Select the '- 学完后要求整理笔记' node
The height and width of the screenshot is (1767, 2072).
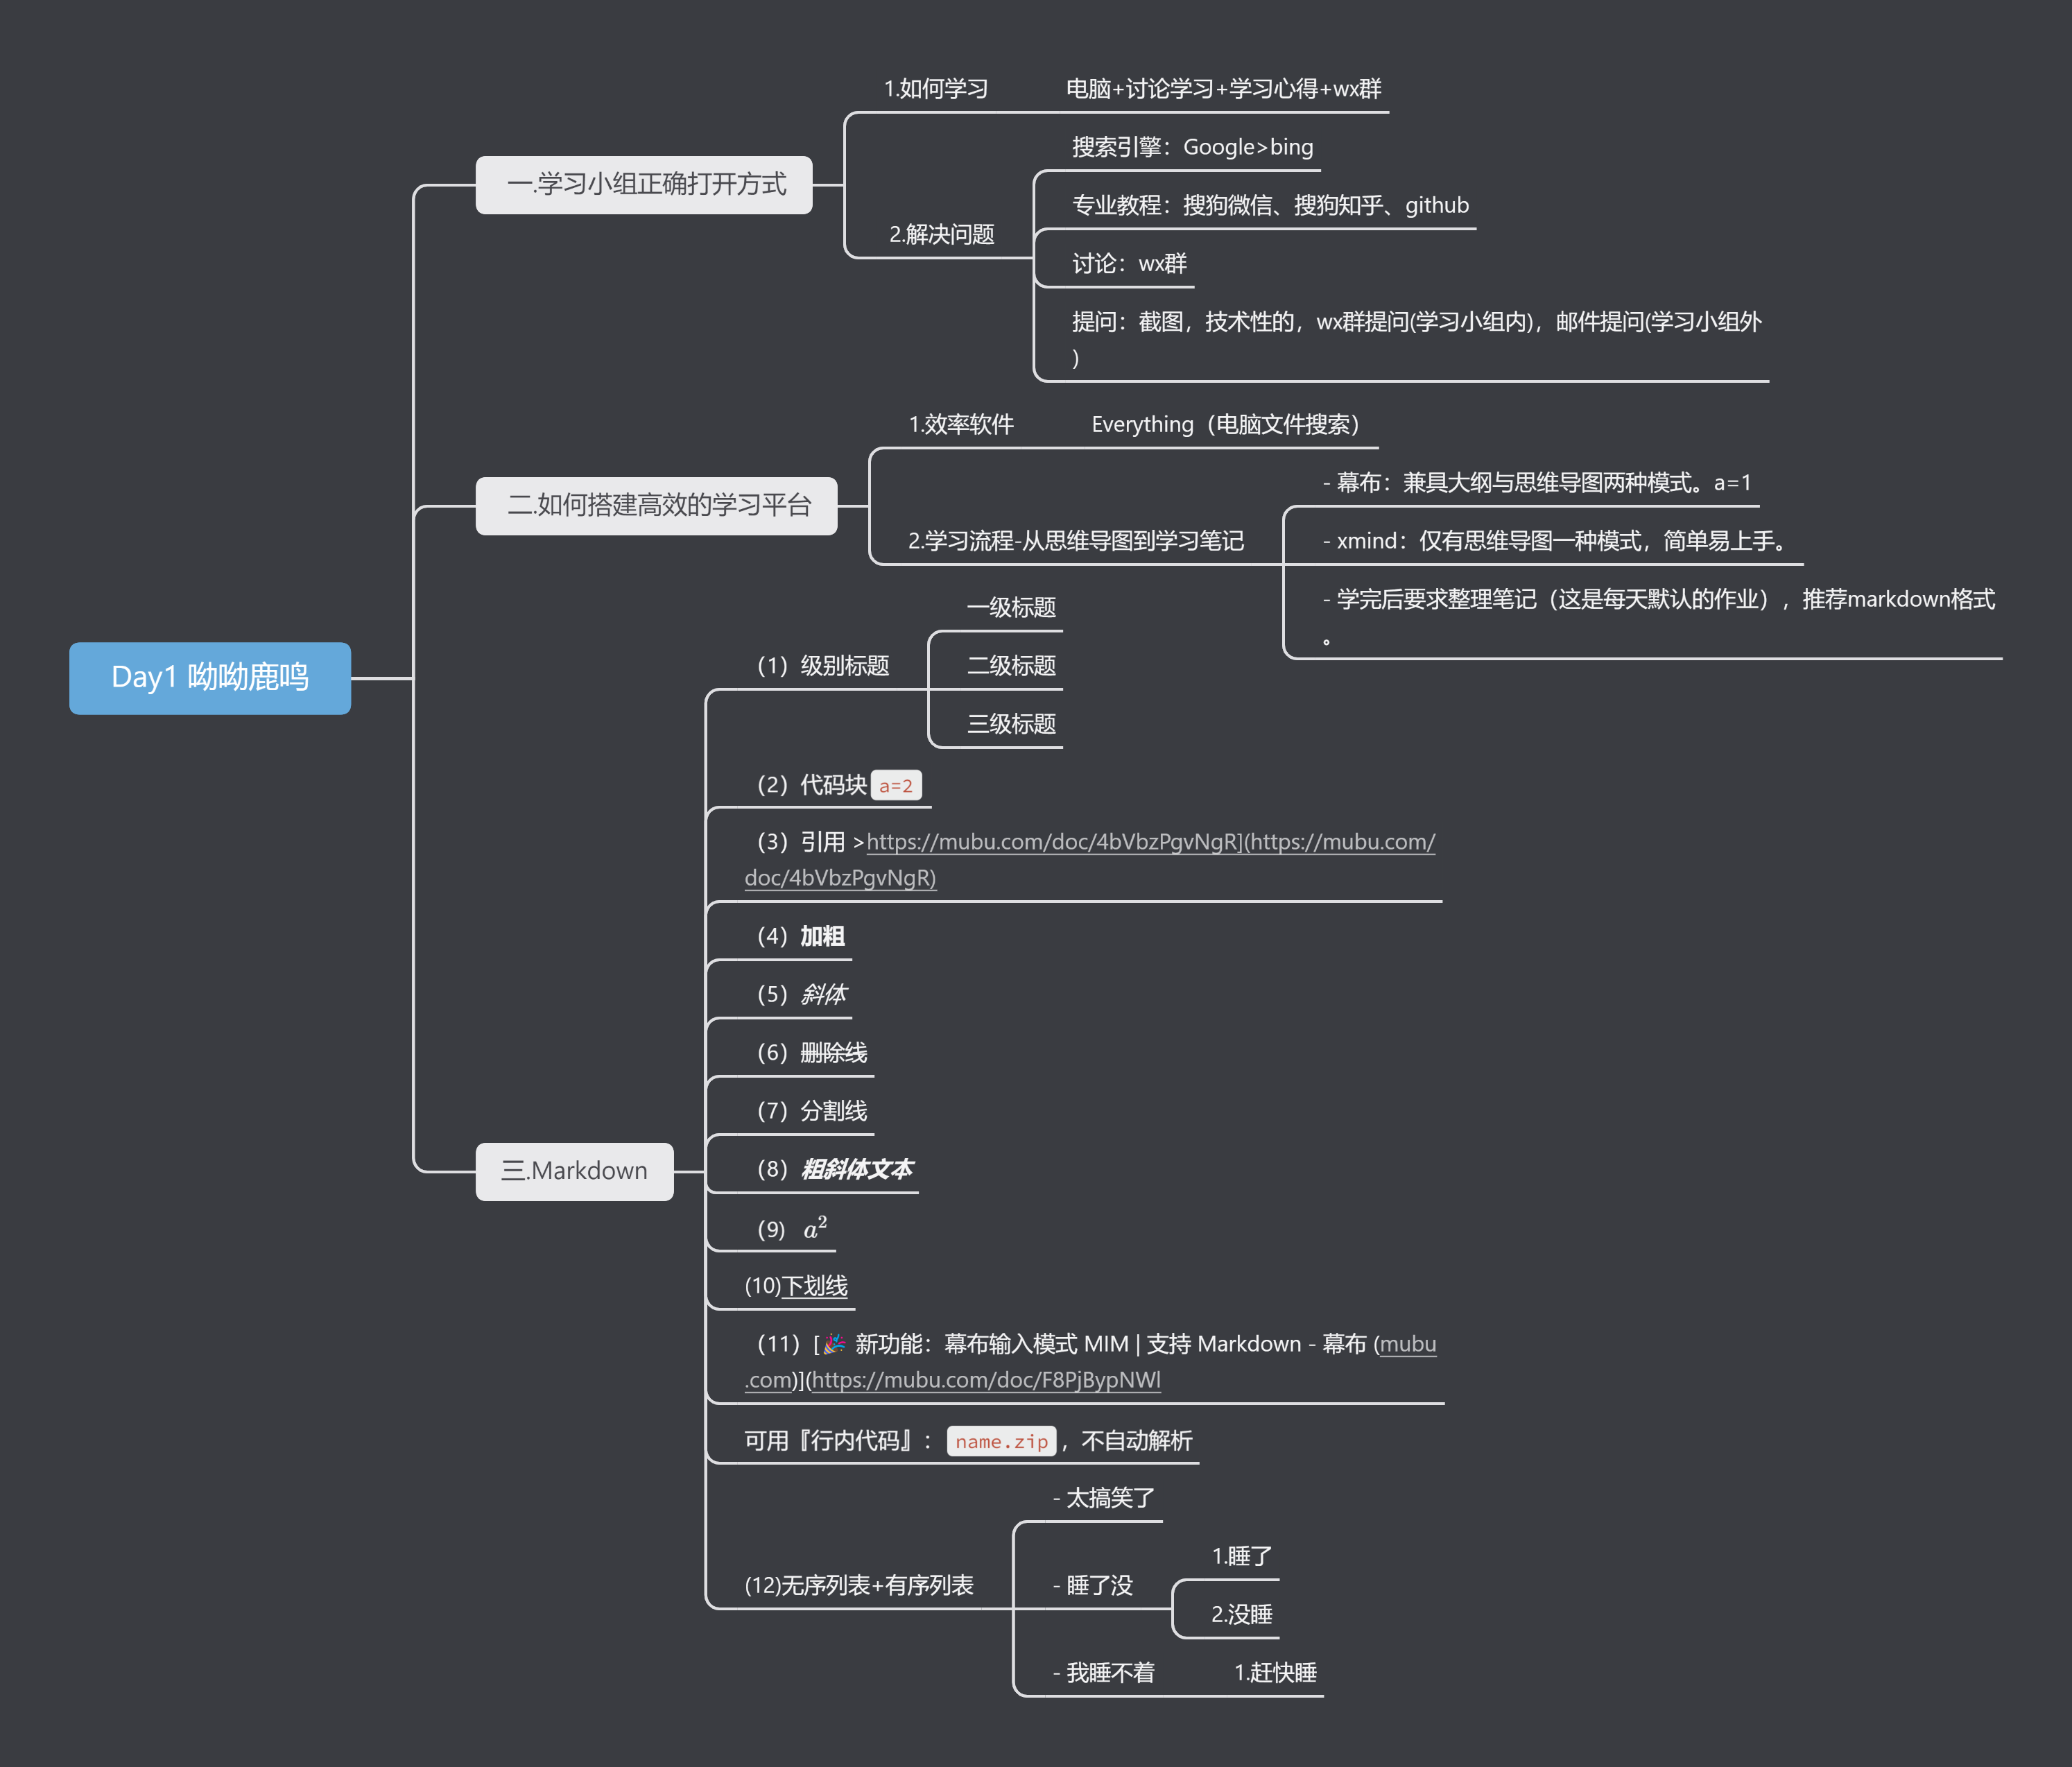(1658, 616)
